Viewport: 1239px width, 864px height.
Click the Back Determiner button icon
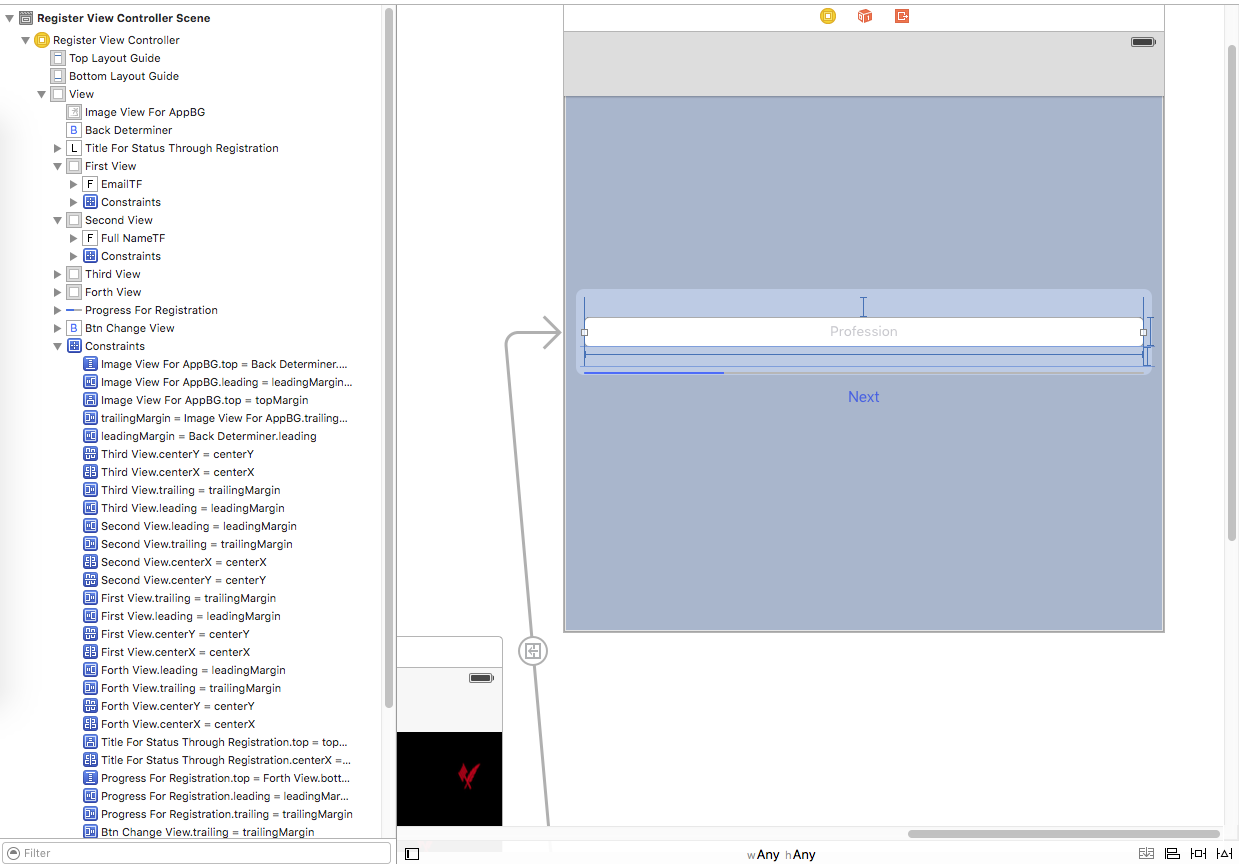74,130
